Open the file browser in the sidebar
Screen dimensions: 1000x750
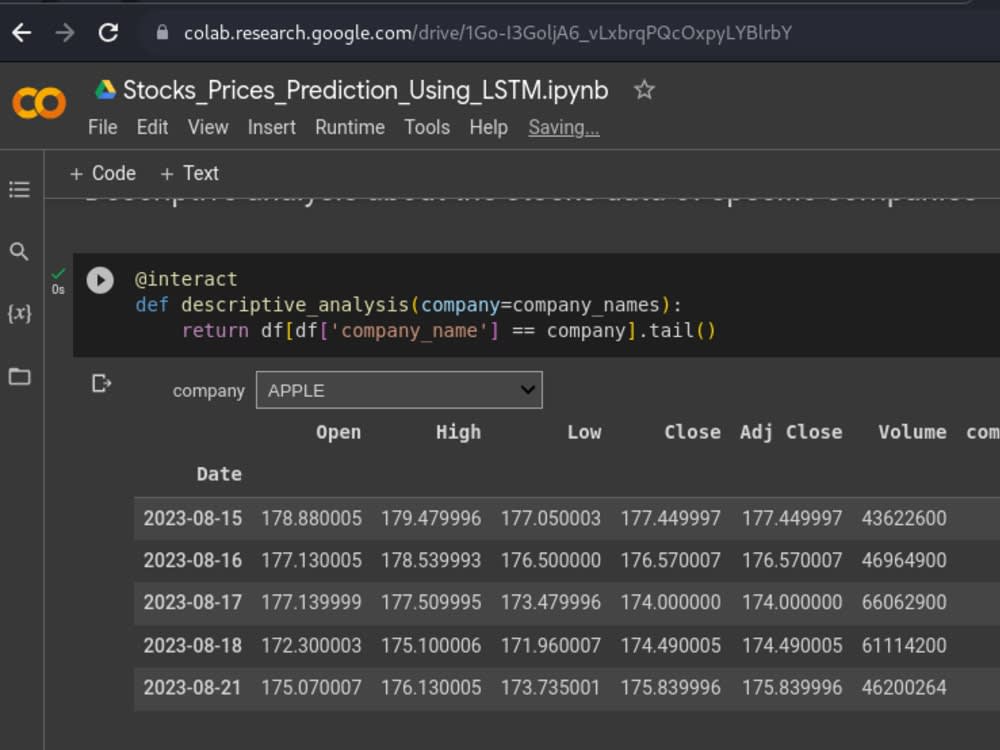click(x=18, y=377)
